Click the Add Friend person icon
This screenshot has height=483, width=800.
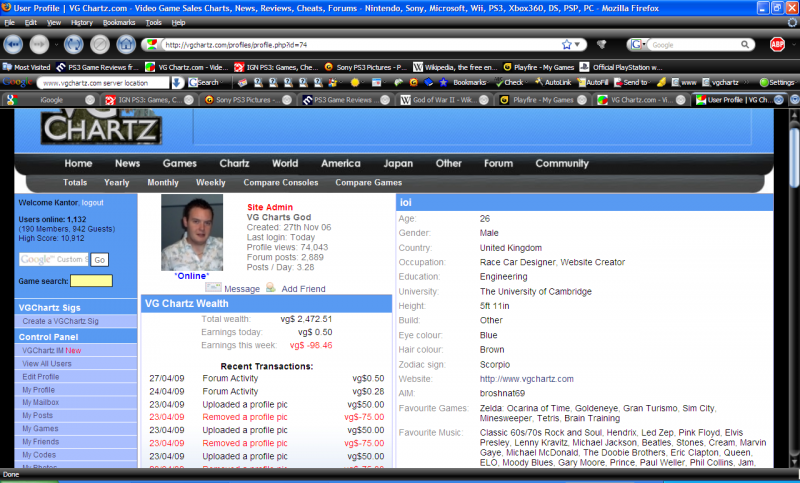point(270,288)
